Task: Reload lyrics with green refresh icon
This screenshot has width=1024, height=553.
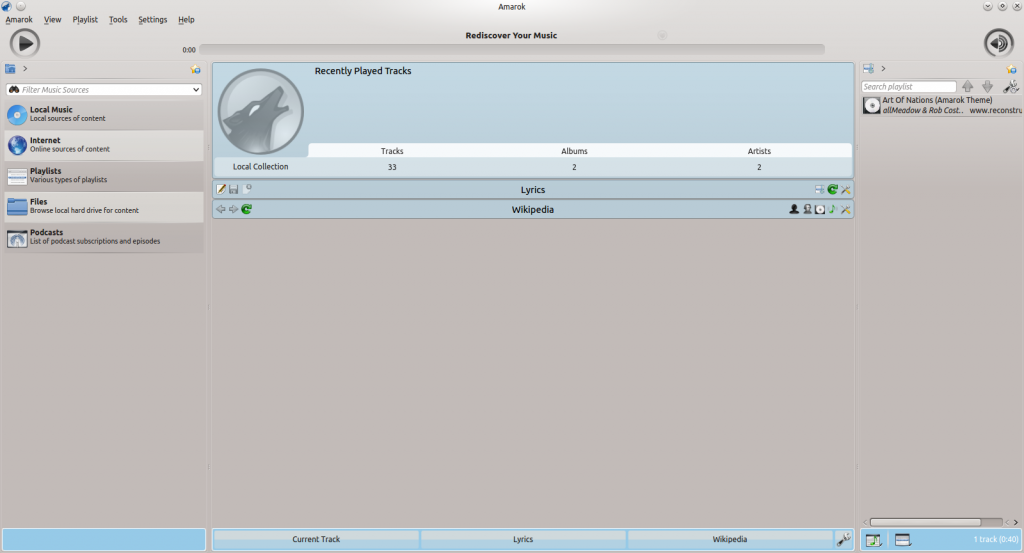Action: (833, 190)
